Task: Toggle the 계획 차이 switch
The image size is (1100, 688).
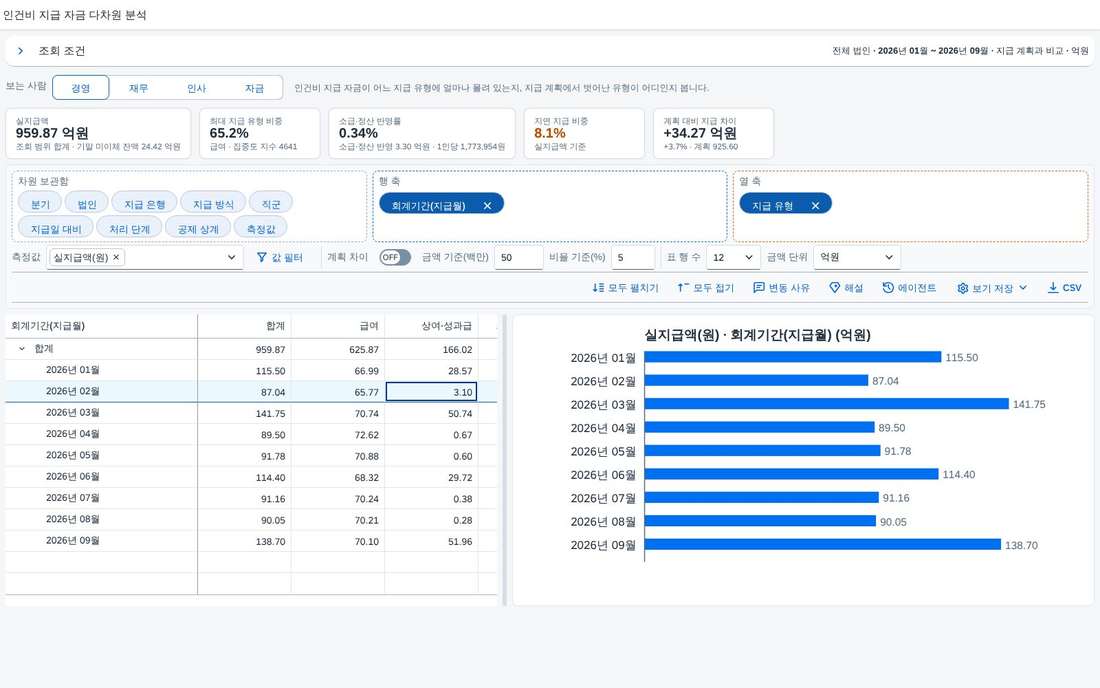Action: coord(395,257)
